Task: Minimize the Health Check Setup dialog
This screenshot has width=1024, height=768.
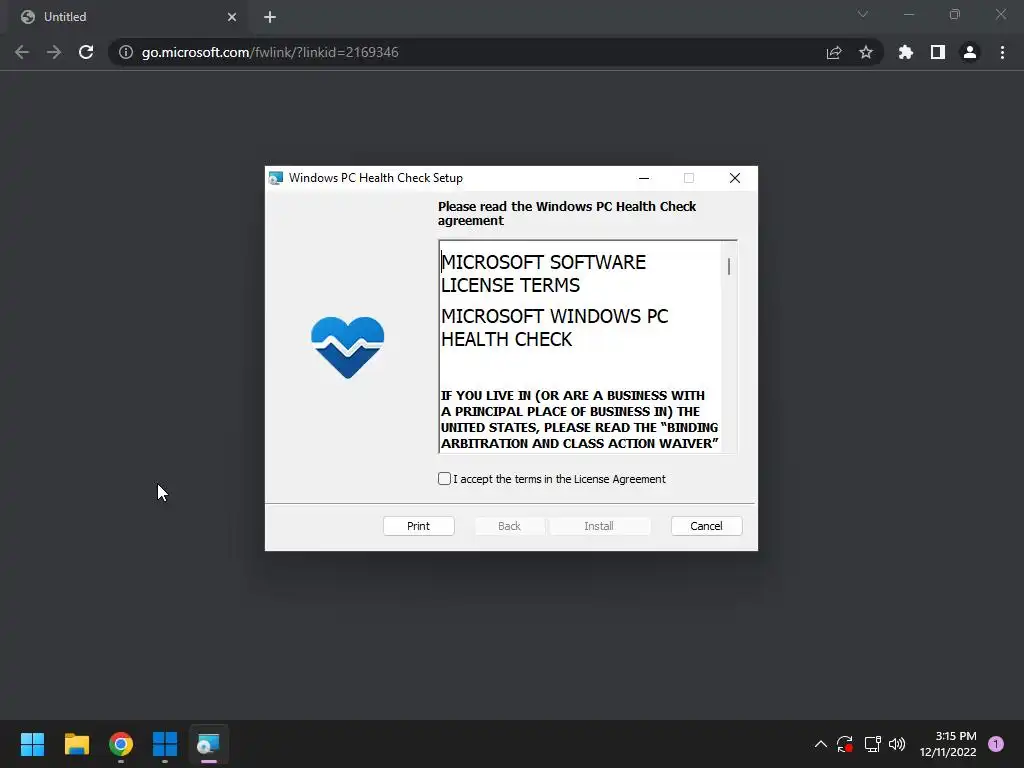Action: [x=644, y=178]
